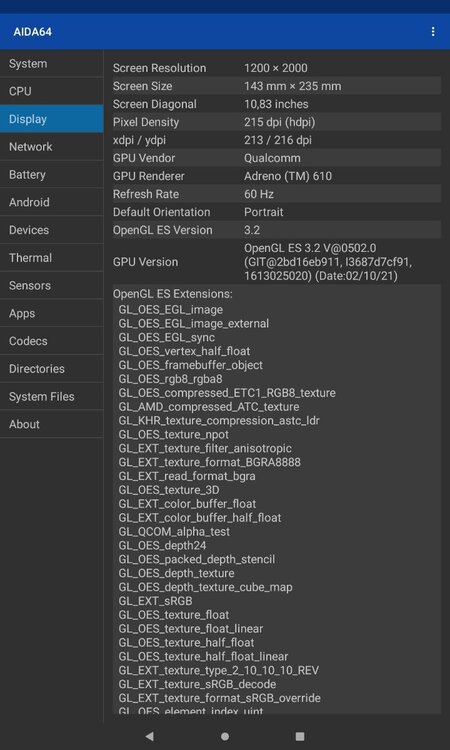Image resolution: width=450 pixels, height=750 pixels.
Task: Open the Directories section
Action: [x=52, y=369]
